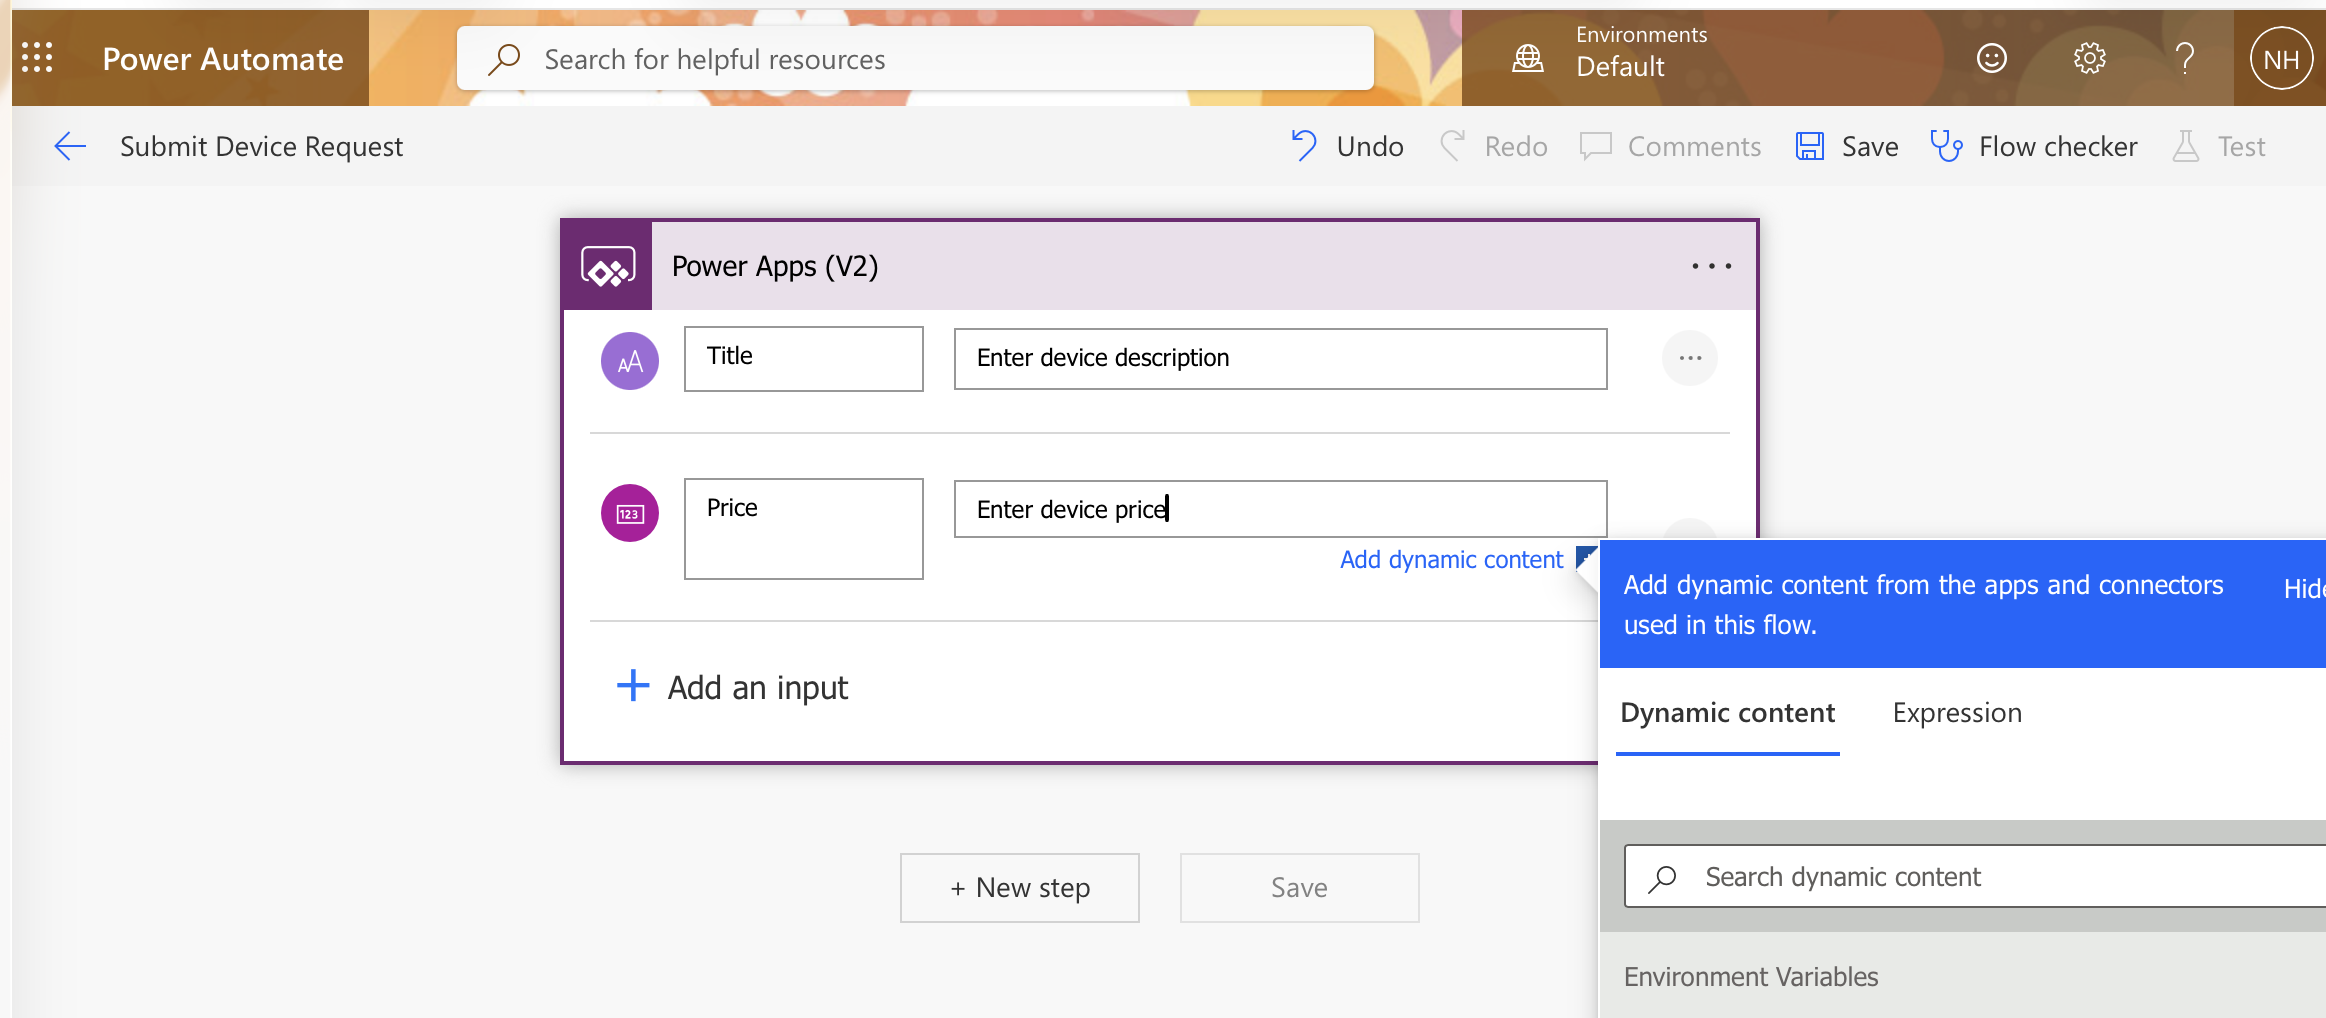Image resolution: width=2326 pixels, height=1018 pixels.
Task: Open the NH account avatar menu
Action: pos(2281,59)
